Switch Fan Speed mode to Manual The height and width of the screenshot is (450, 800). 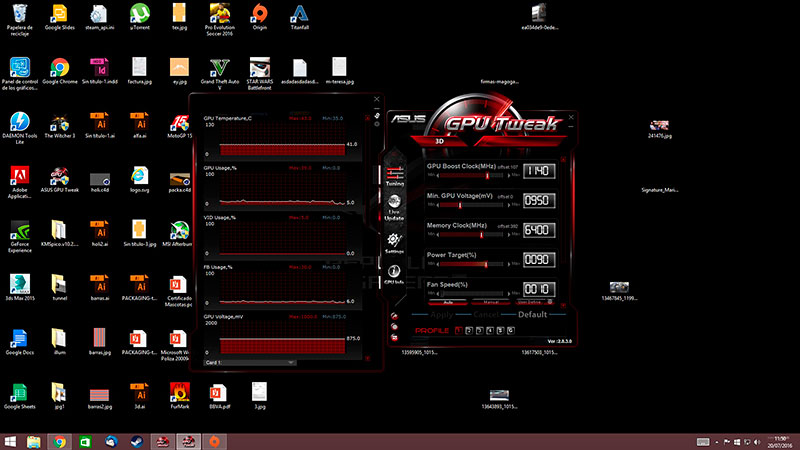click(x=490, y=300)
